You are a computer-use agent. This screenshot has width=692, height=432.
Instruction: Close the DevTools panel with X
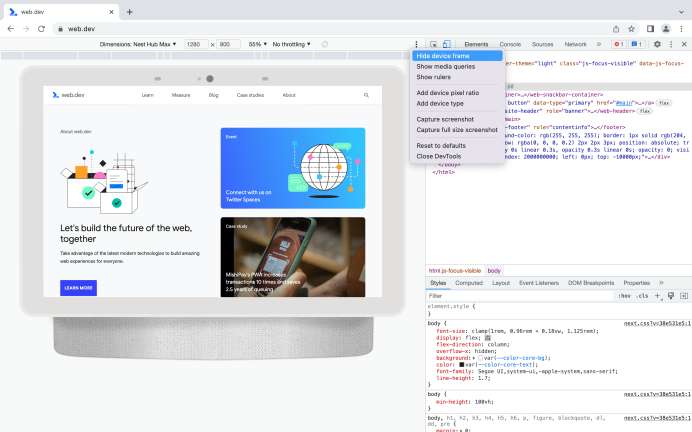pos(684,44)
